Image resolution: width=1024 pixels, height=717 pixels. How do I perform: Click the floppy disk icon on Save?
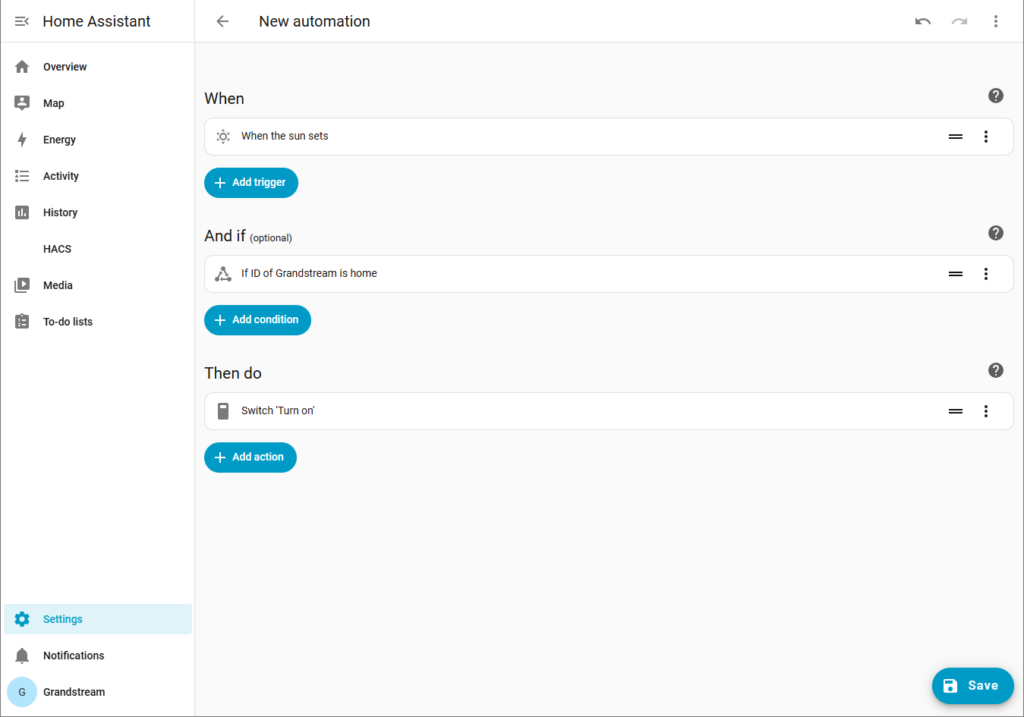(x=951, y=686)
